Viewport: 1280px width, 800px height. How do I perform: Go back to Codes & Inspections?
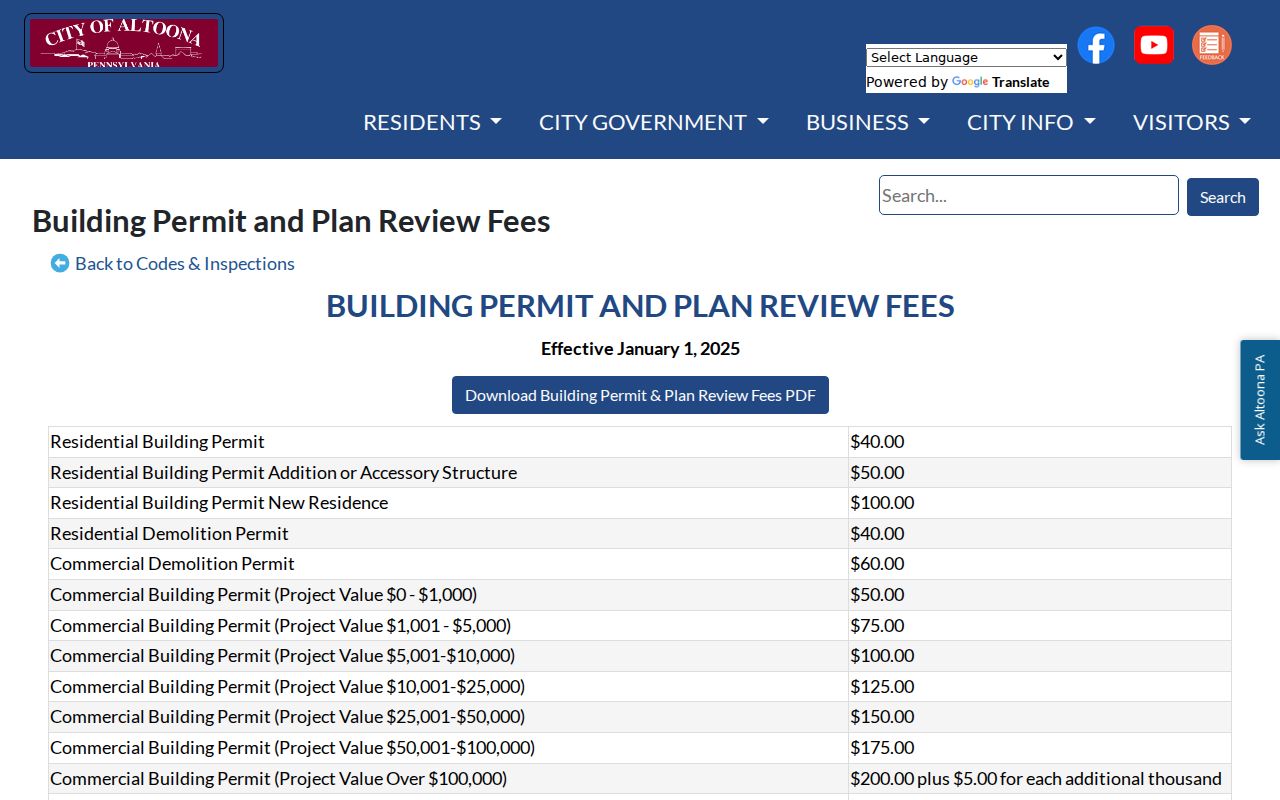tap(185, 264)
